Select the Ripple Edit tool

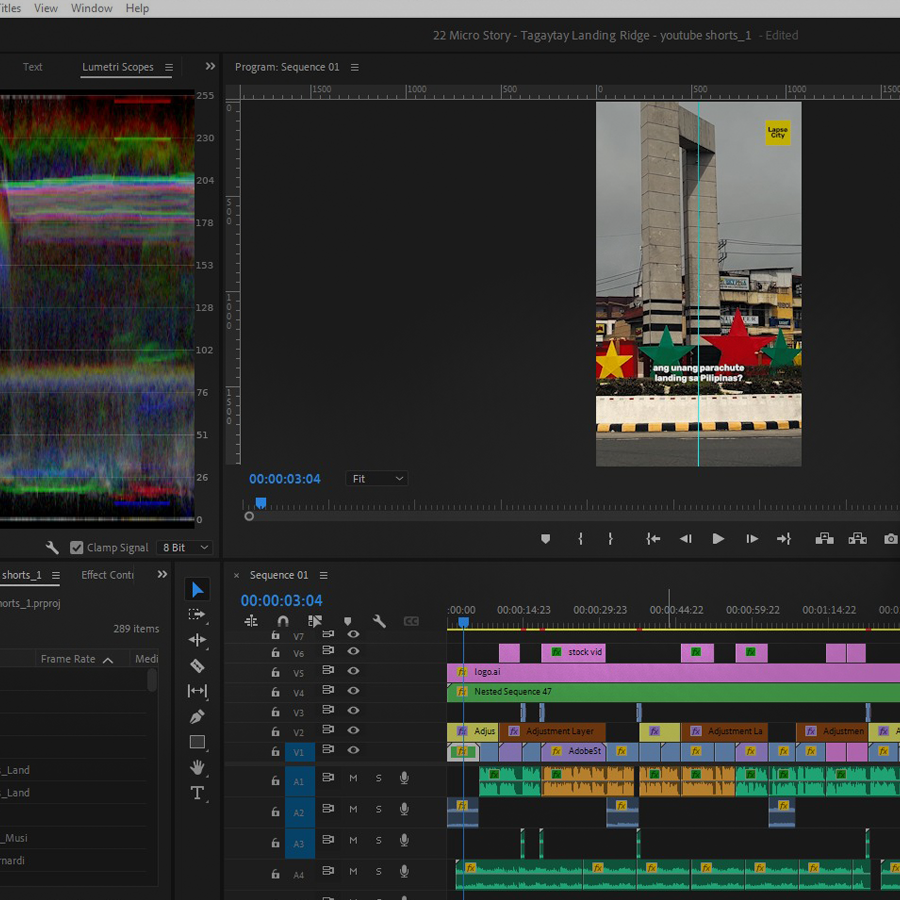tap(197, 640)
